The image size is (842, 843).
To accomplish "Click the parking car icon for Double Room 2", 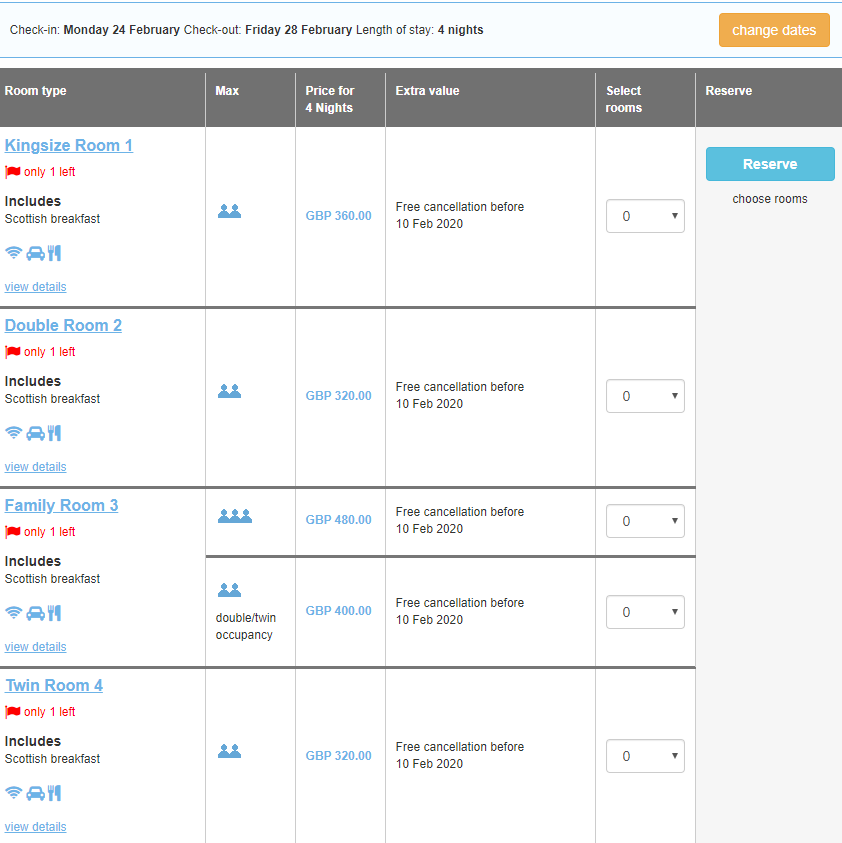I will (x=35, y=433).
